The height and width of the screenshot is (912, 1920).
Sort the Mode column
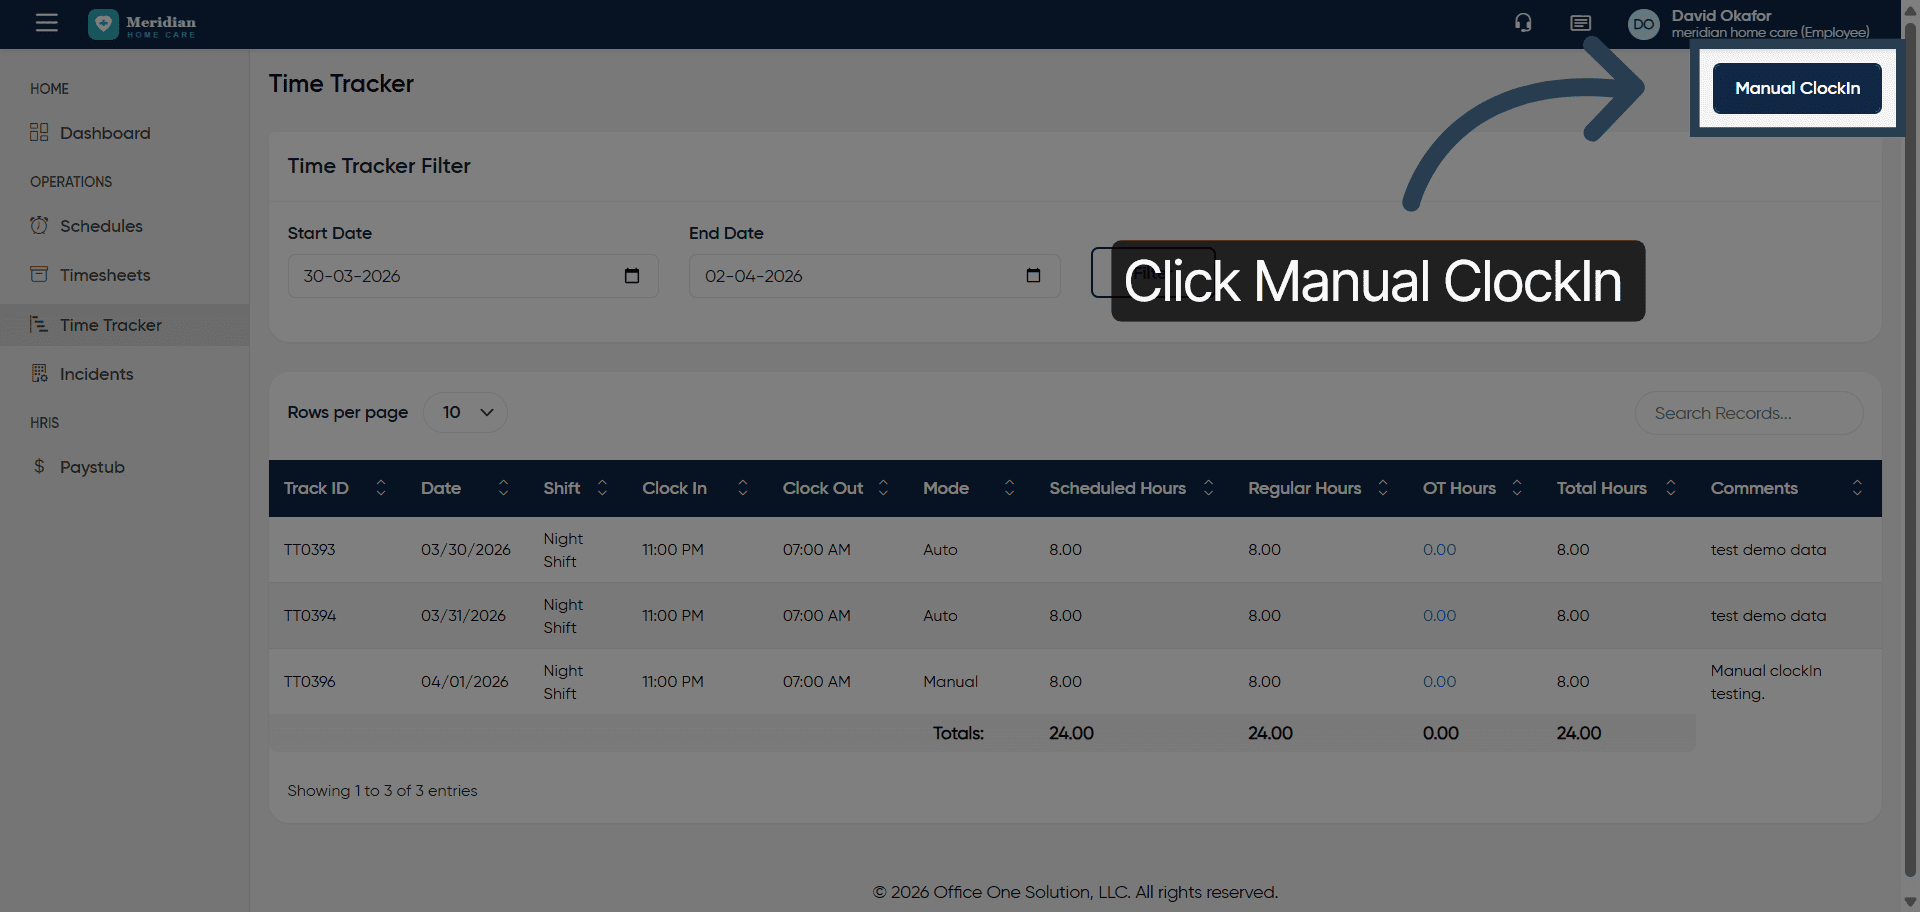(x=1009, y=488)
